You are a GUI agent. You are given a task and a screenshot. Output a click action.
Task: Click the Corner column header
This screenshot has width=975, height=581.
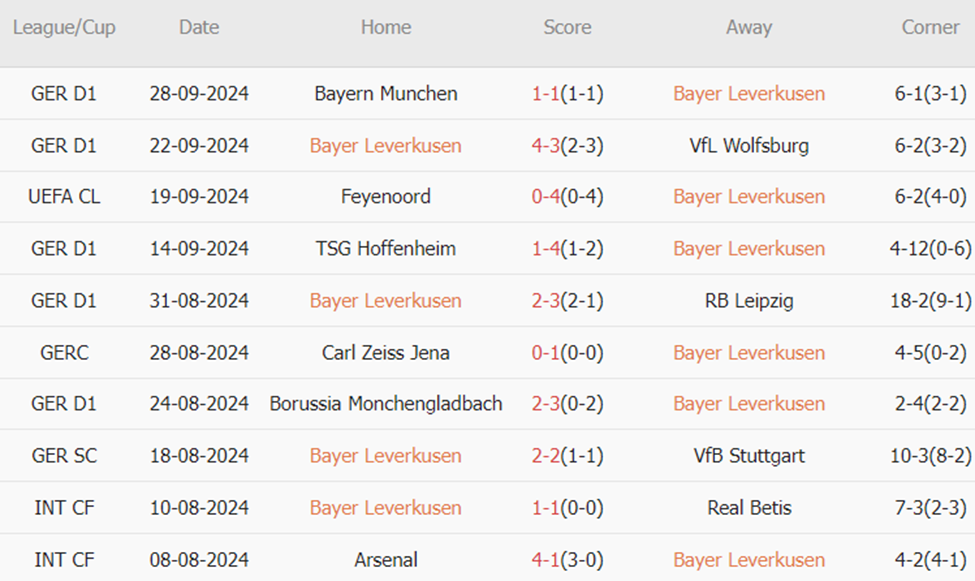[930, 28]
